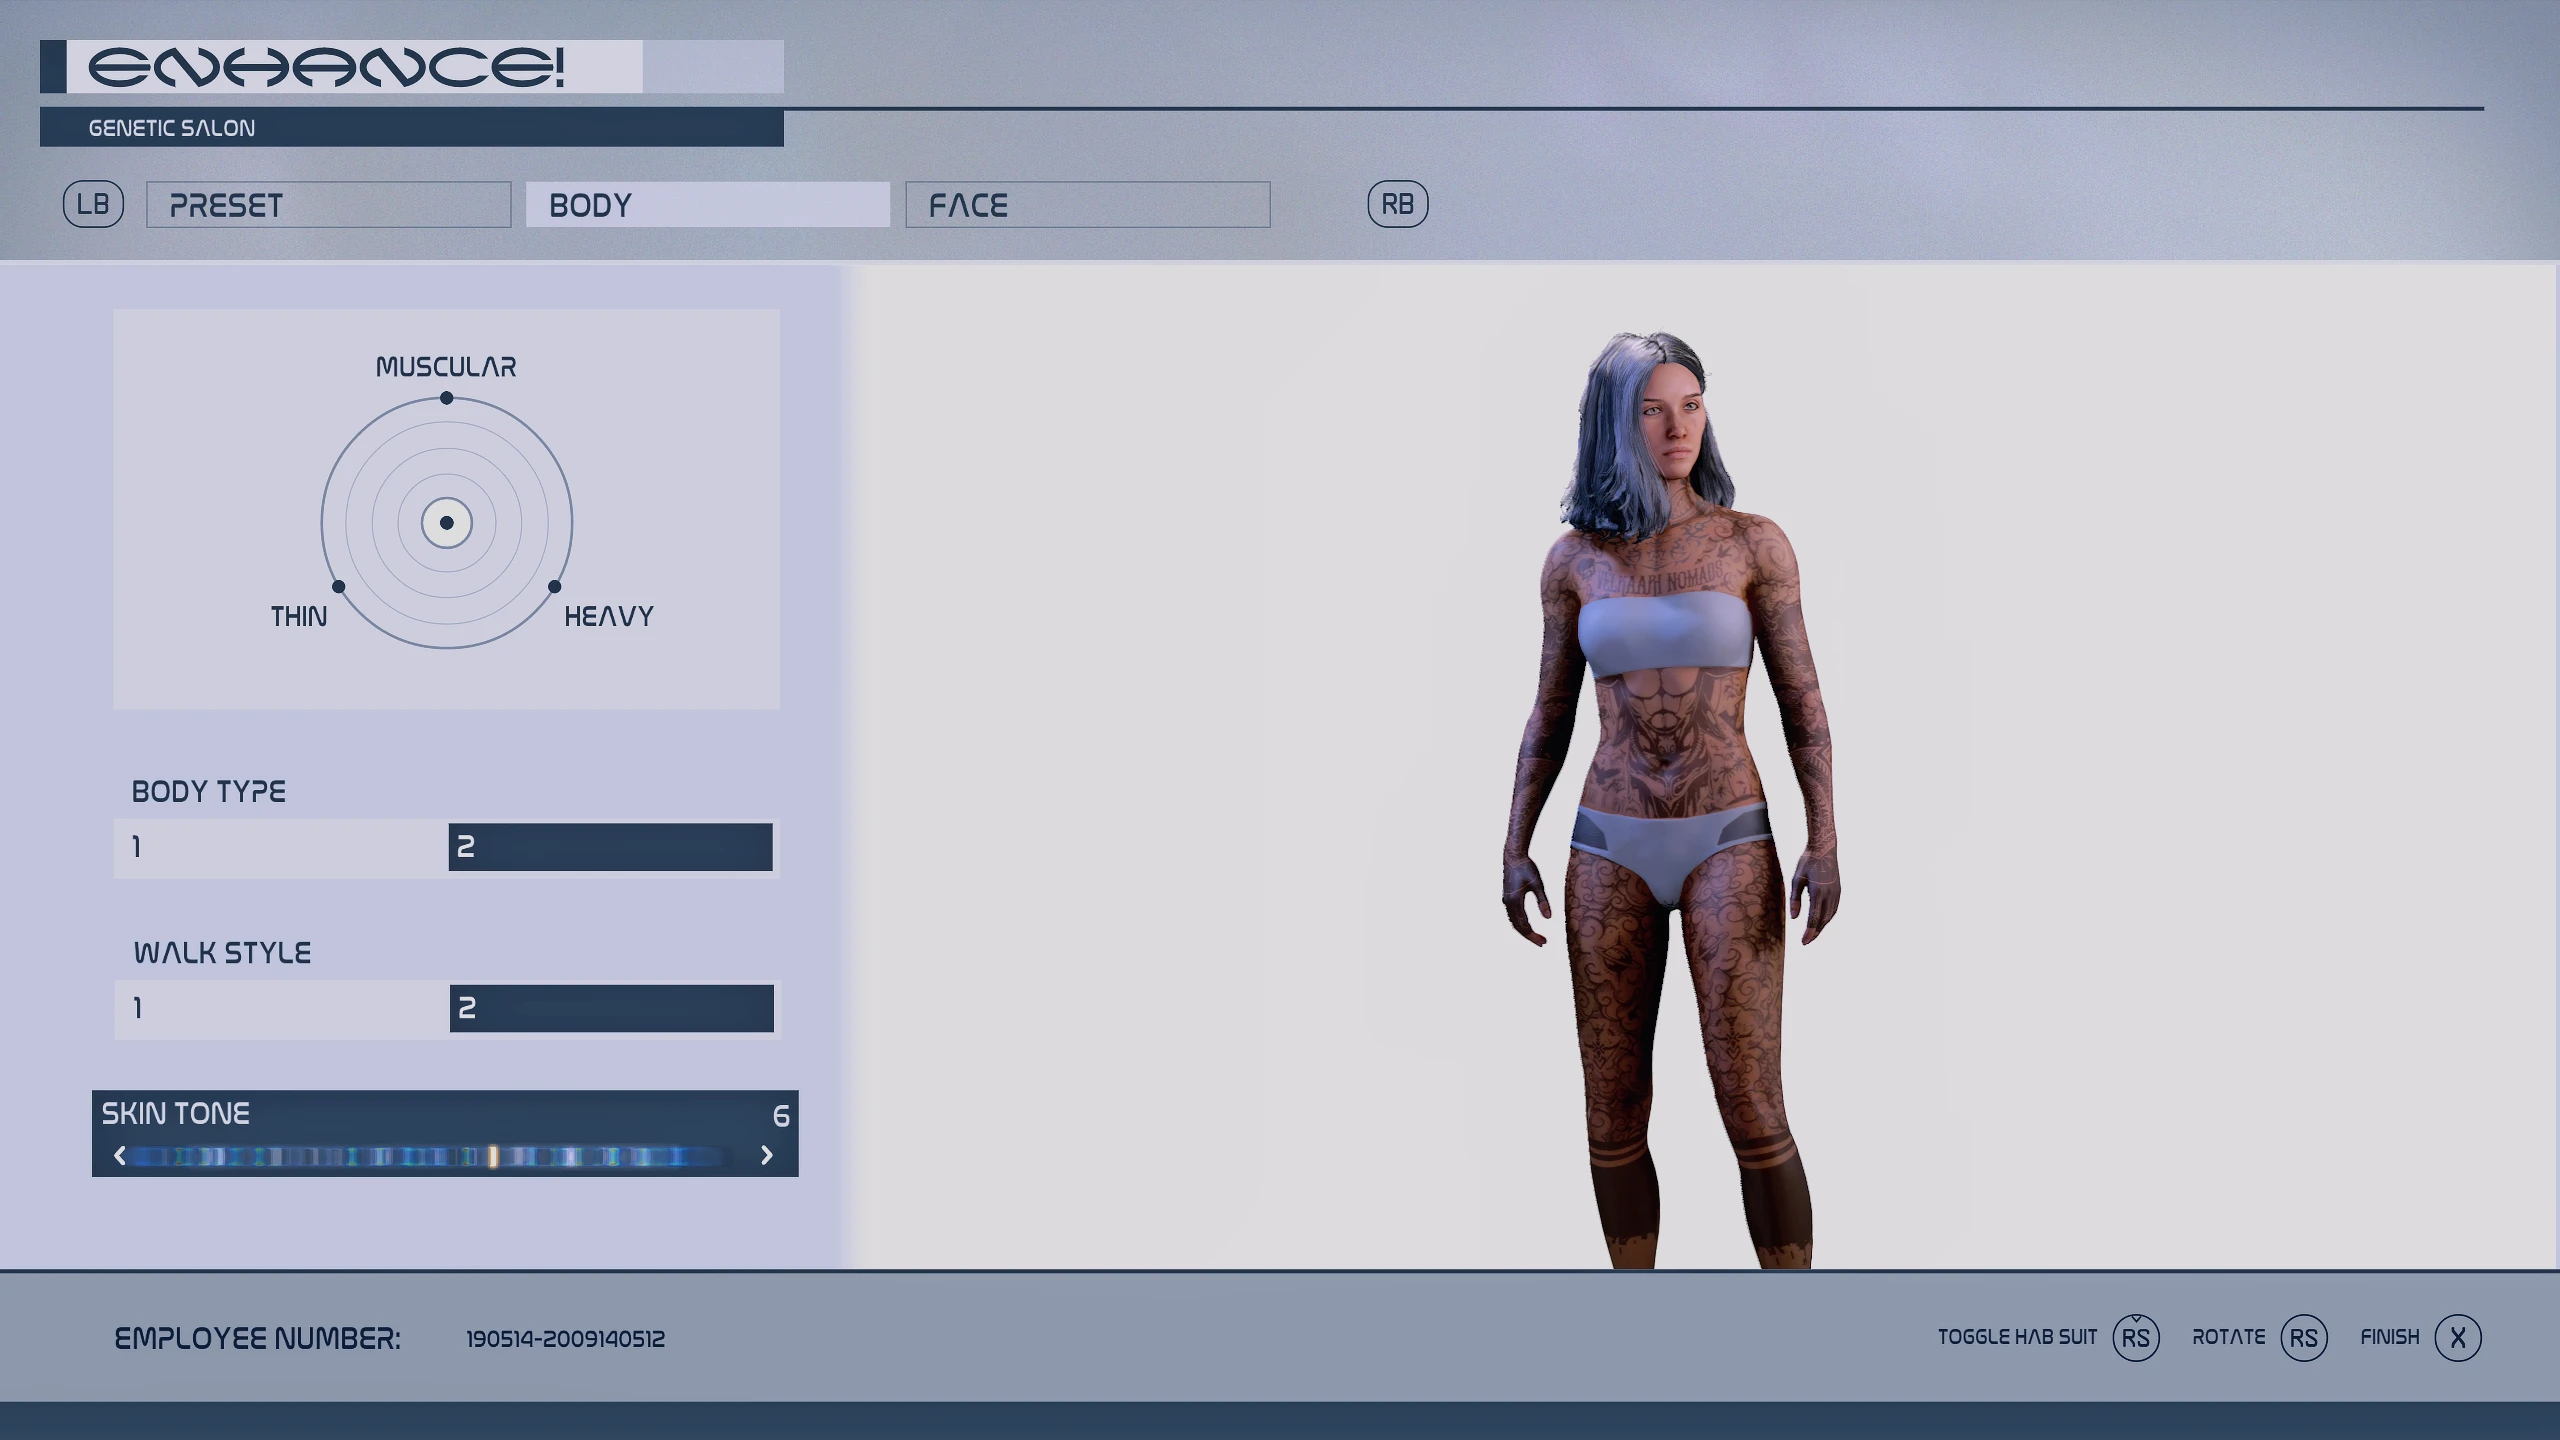Select Body Type 1 option
This screenshot has width=2560, height=1440.
coord(280,847)
